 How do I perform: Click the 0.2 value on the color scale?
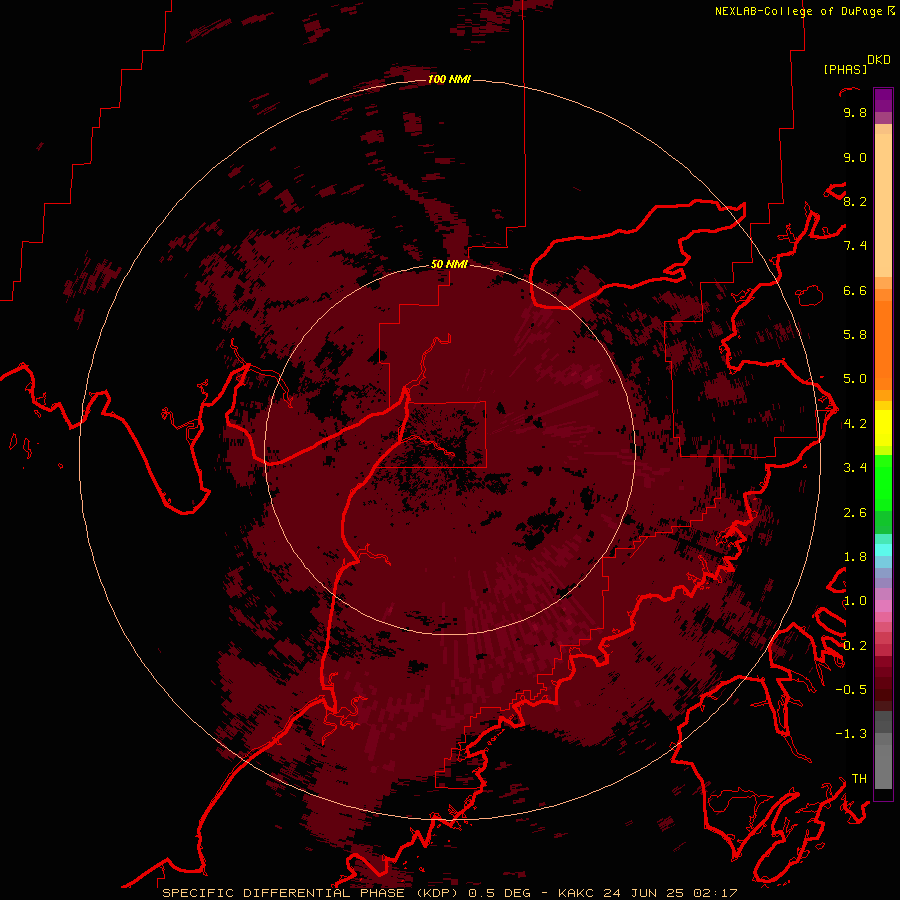[x=855, y=646]
